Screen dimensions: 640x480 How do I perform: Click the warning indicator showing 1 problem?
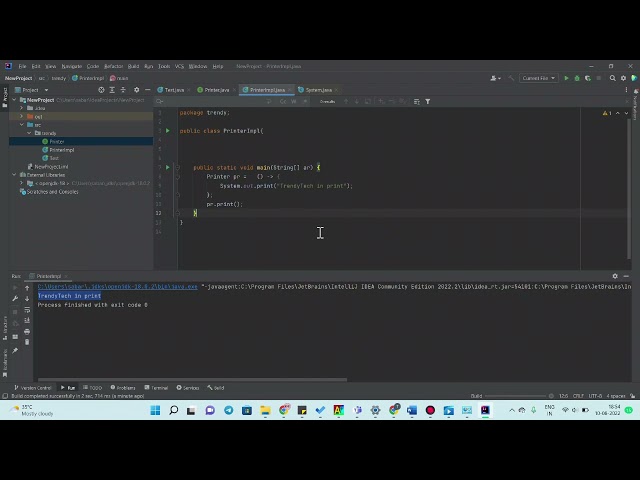click(x=607, y=113)
